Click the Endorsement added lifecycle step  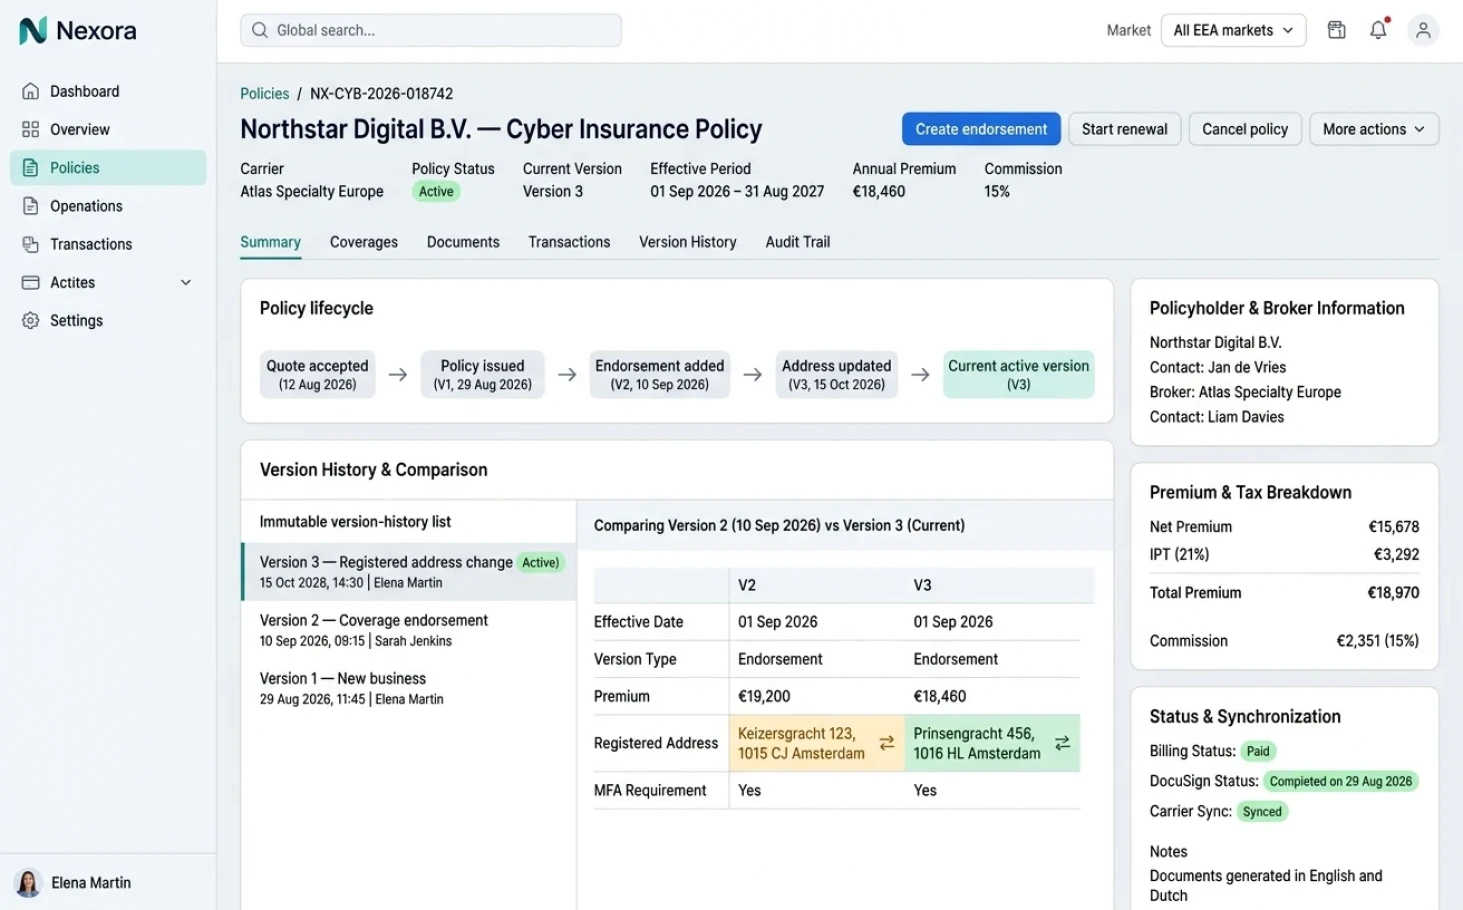click(660, 374)
